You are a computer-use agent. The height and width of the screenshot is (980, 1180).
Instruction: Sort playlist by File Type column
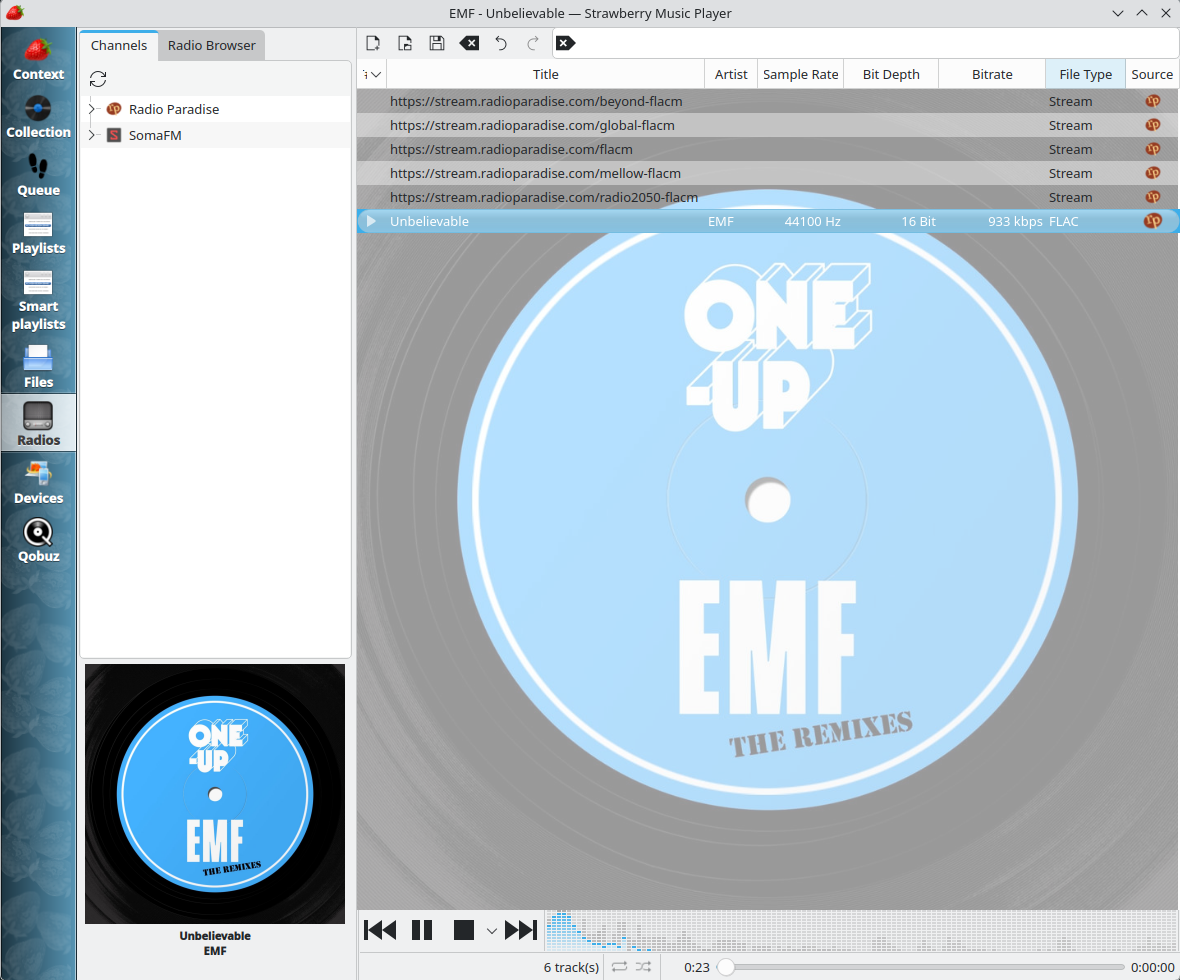click(1085, 75)
